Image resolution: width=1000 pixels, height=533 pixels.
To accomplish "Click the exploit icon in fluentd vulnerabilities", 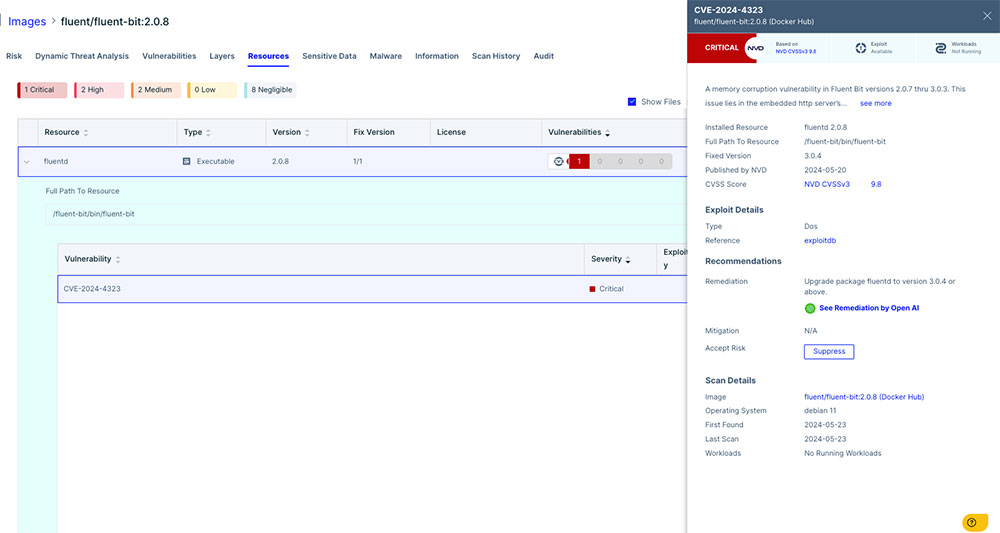I will tap(558, 161).
